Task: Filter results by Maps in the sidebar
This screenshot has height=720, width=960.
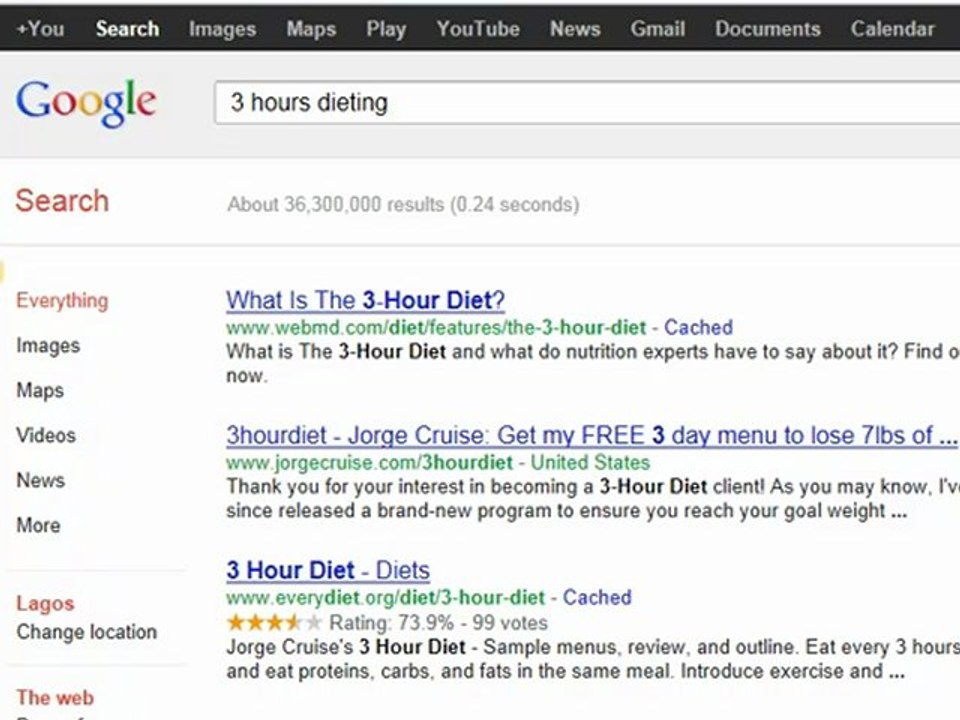Action: tap(40, 391)
